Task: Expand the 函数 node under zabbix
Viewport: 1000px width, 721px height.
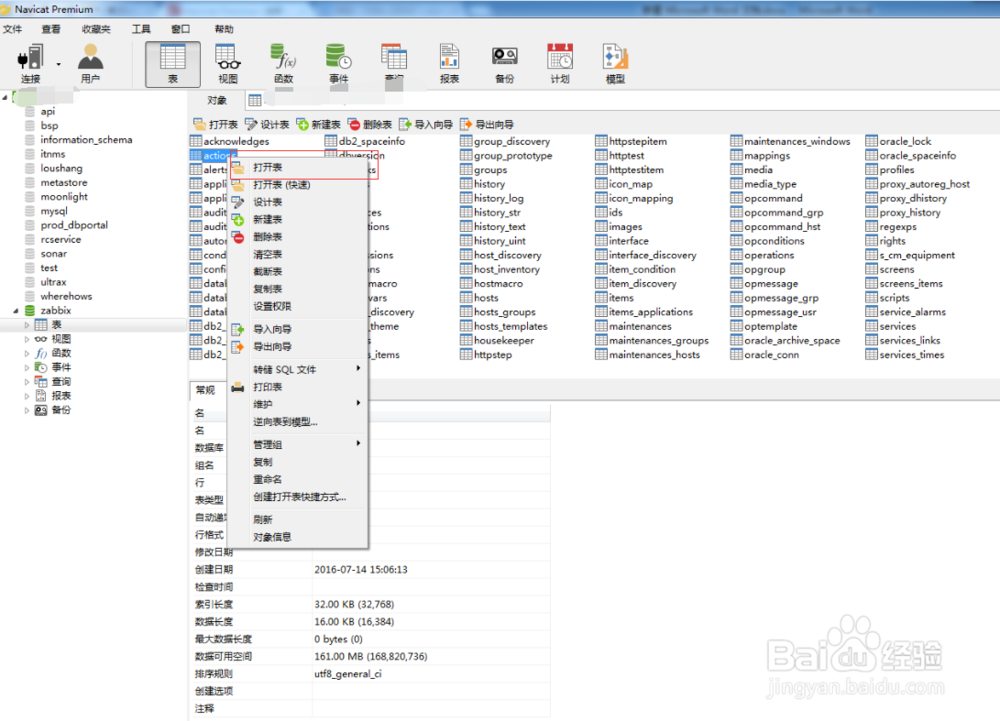Action: [x=27, y=353]
